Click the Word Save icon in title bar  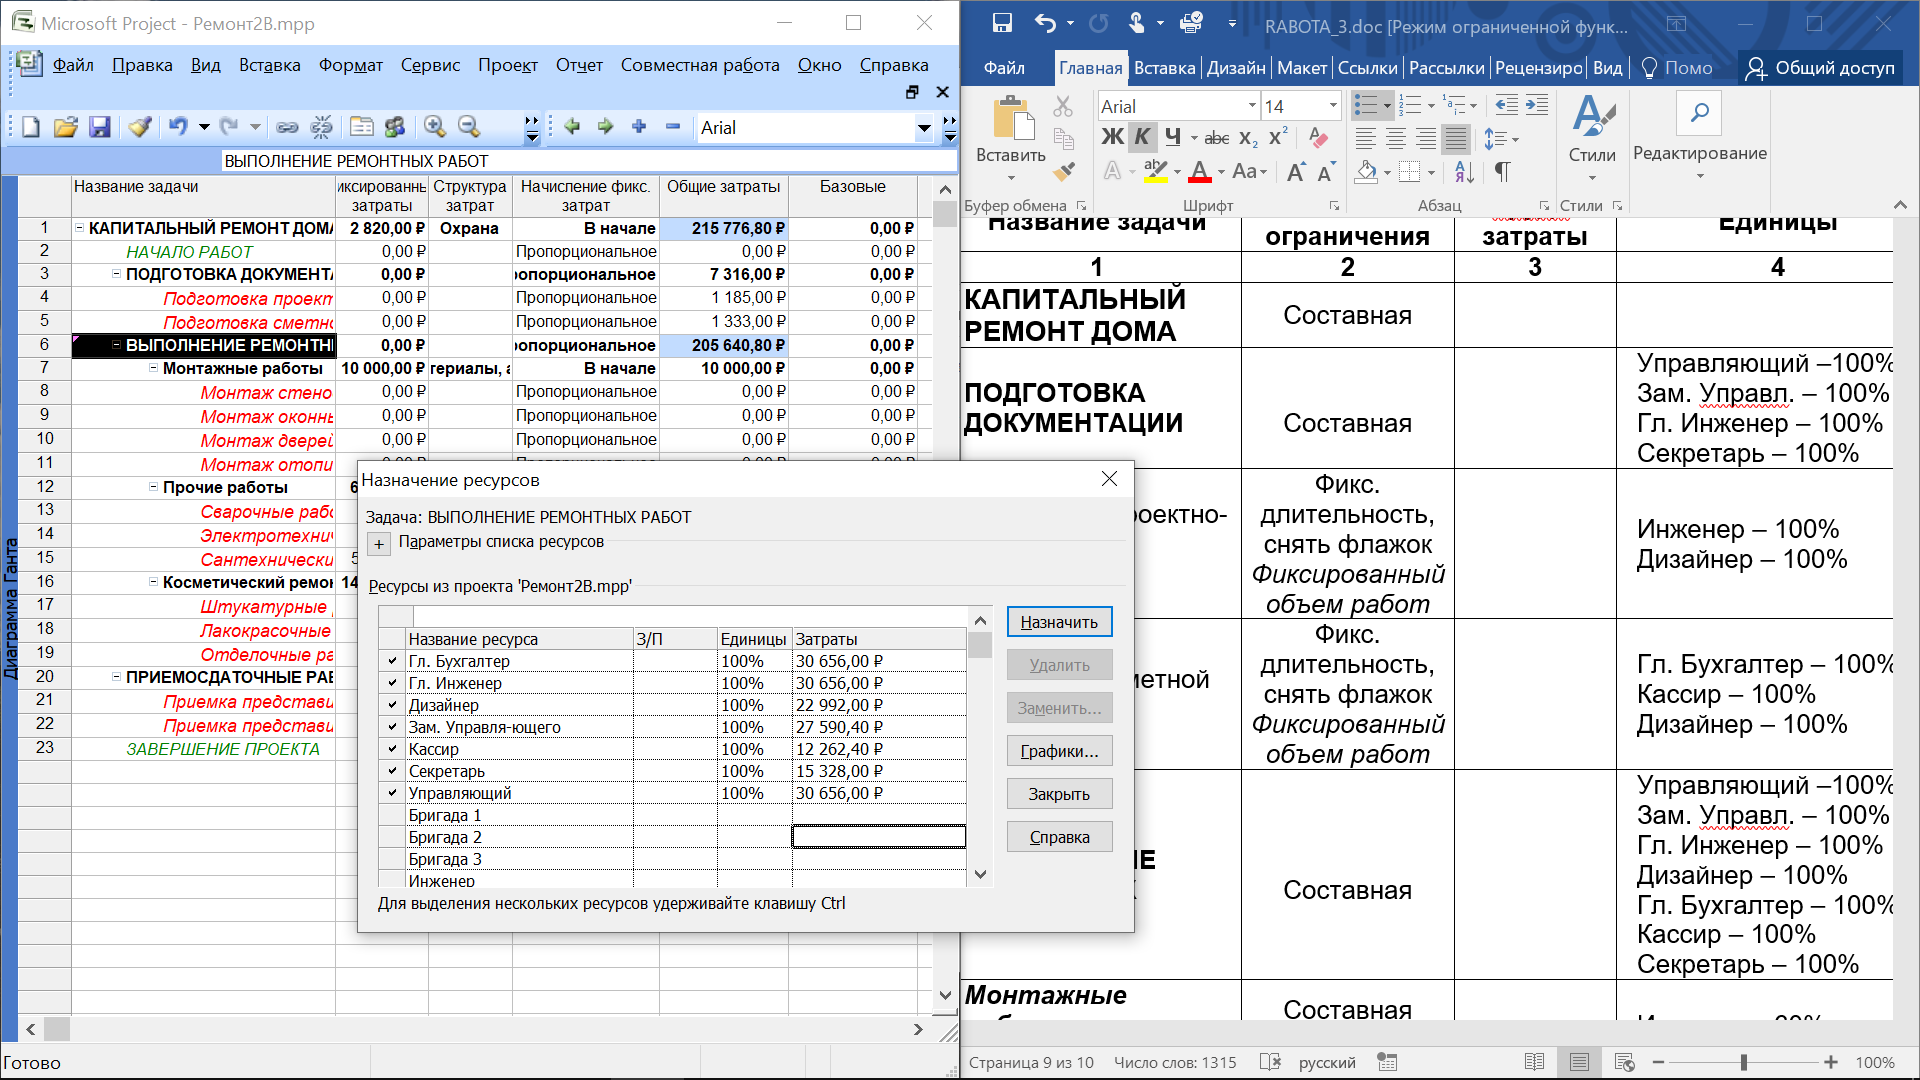1002,24
